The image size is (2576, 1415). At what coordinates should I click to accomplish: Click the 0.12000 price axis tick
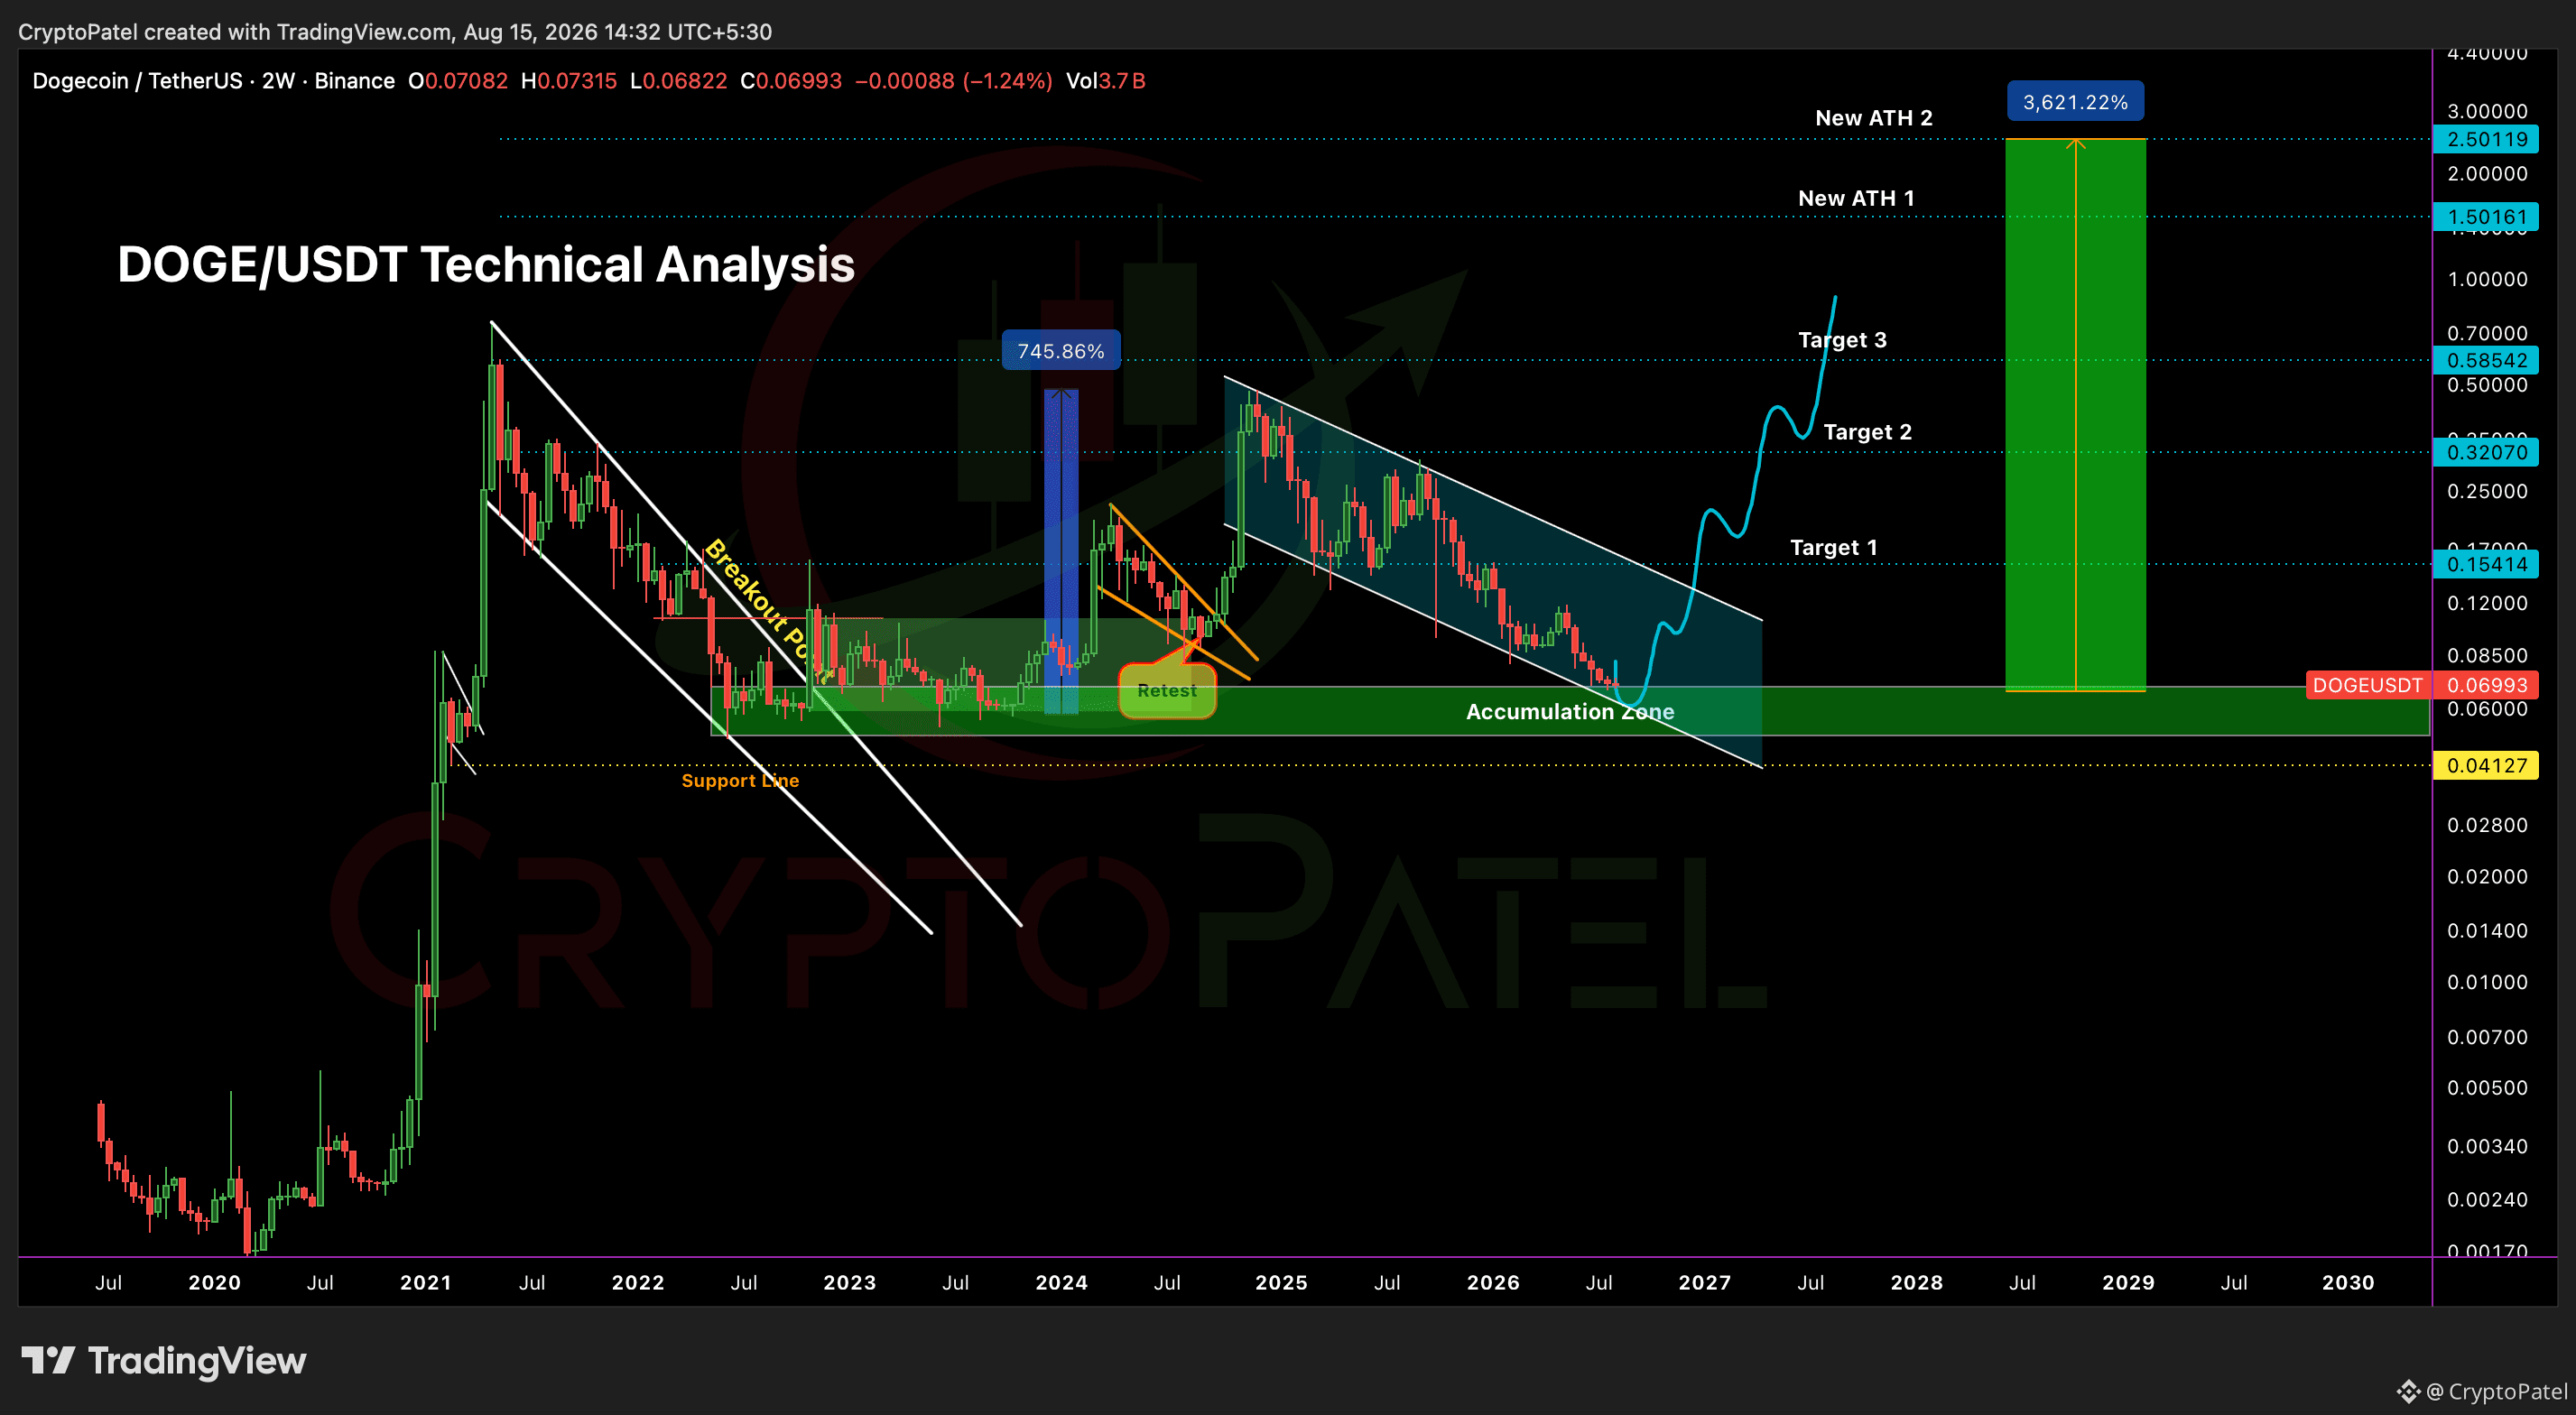2487,603
